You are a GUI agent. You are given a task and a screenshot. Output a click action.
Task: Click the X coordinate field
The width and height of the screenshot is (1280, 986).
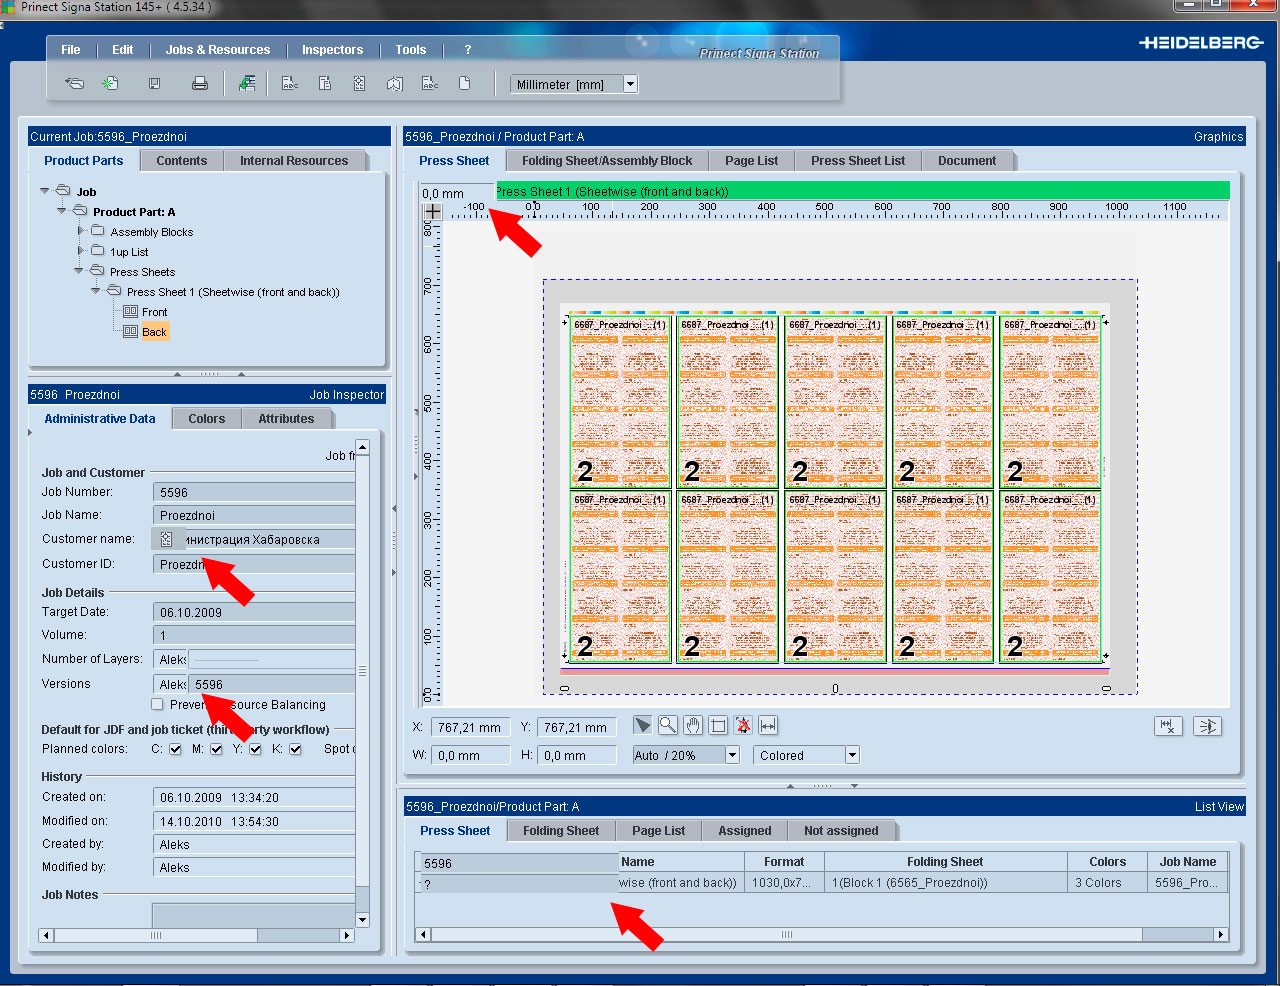click(470, 727)
